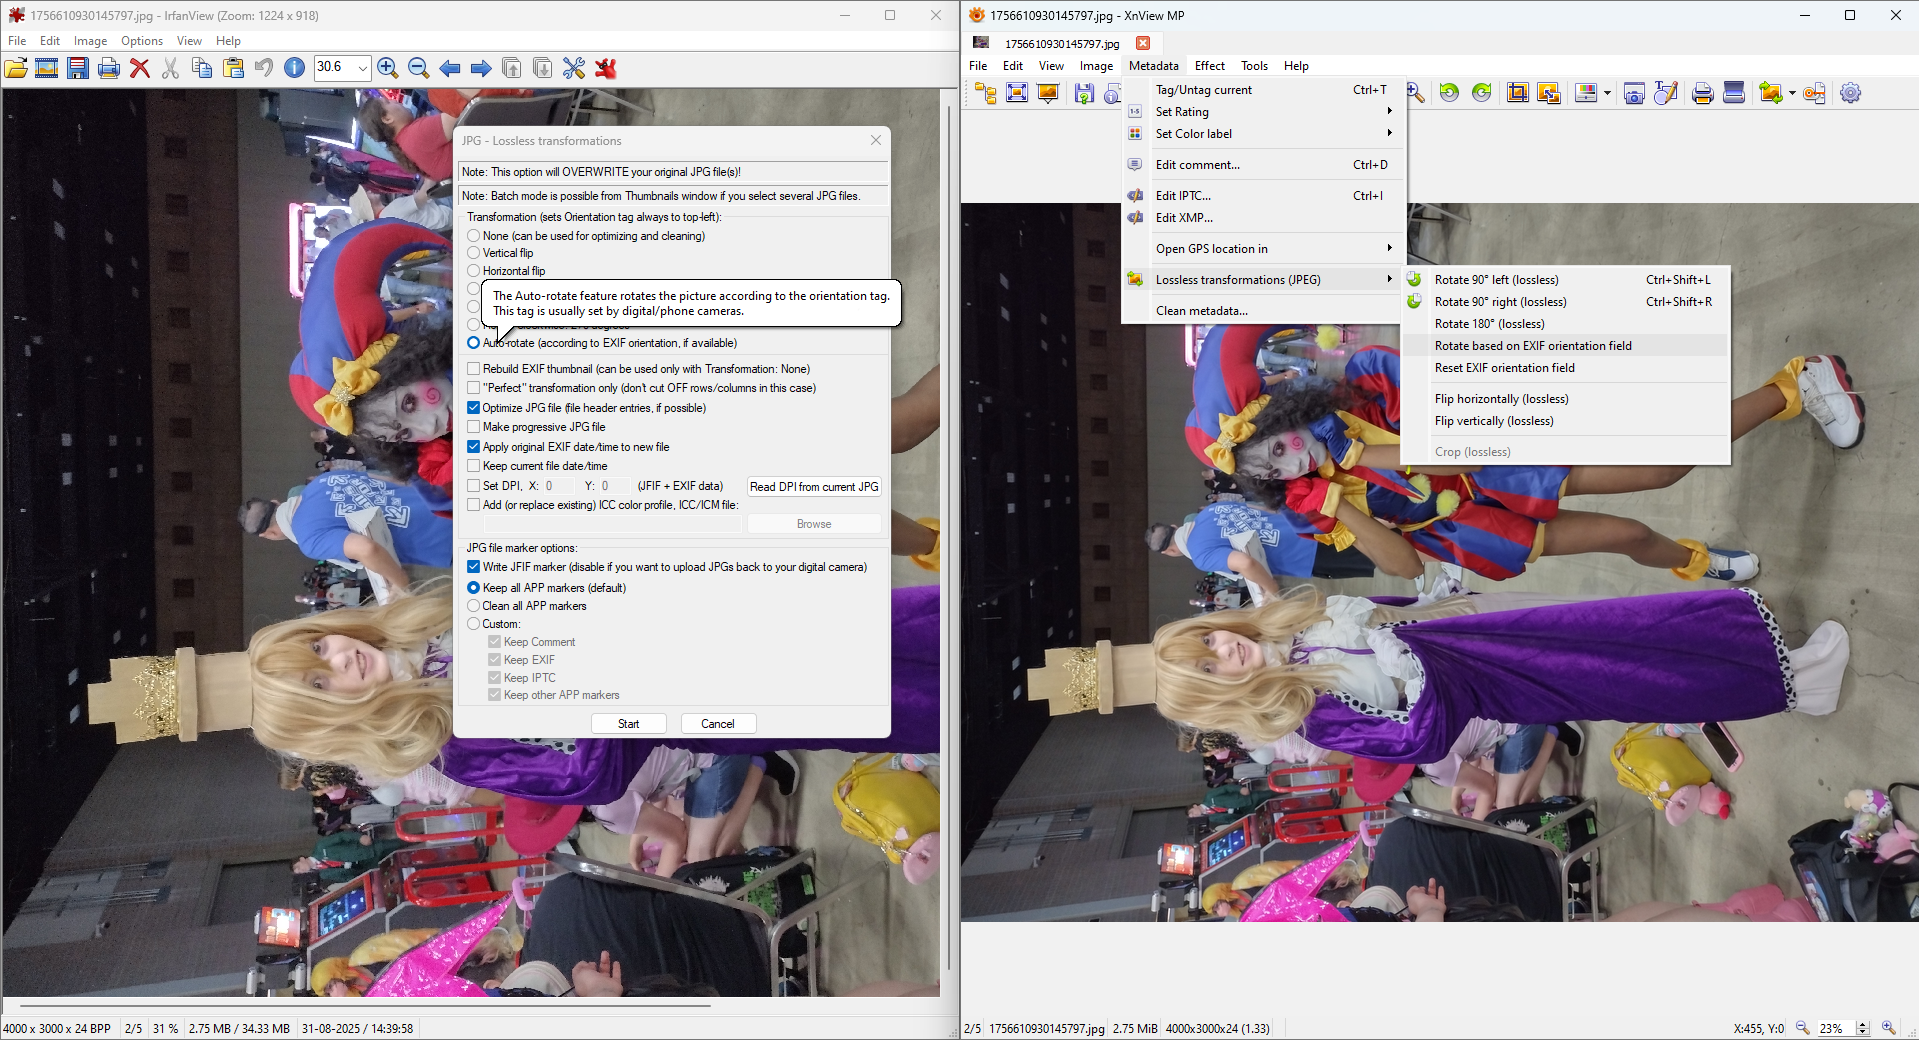Select the Horizontal flip radio button

(x=474, y=271)
